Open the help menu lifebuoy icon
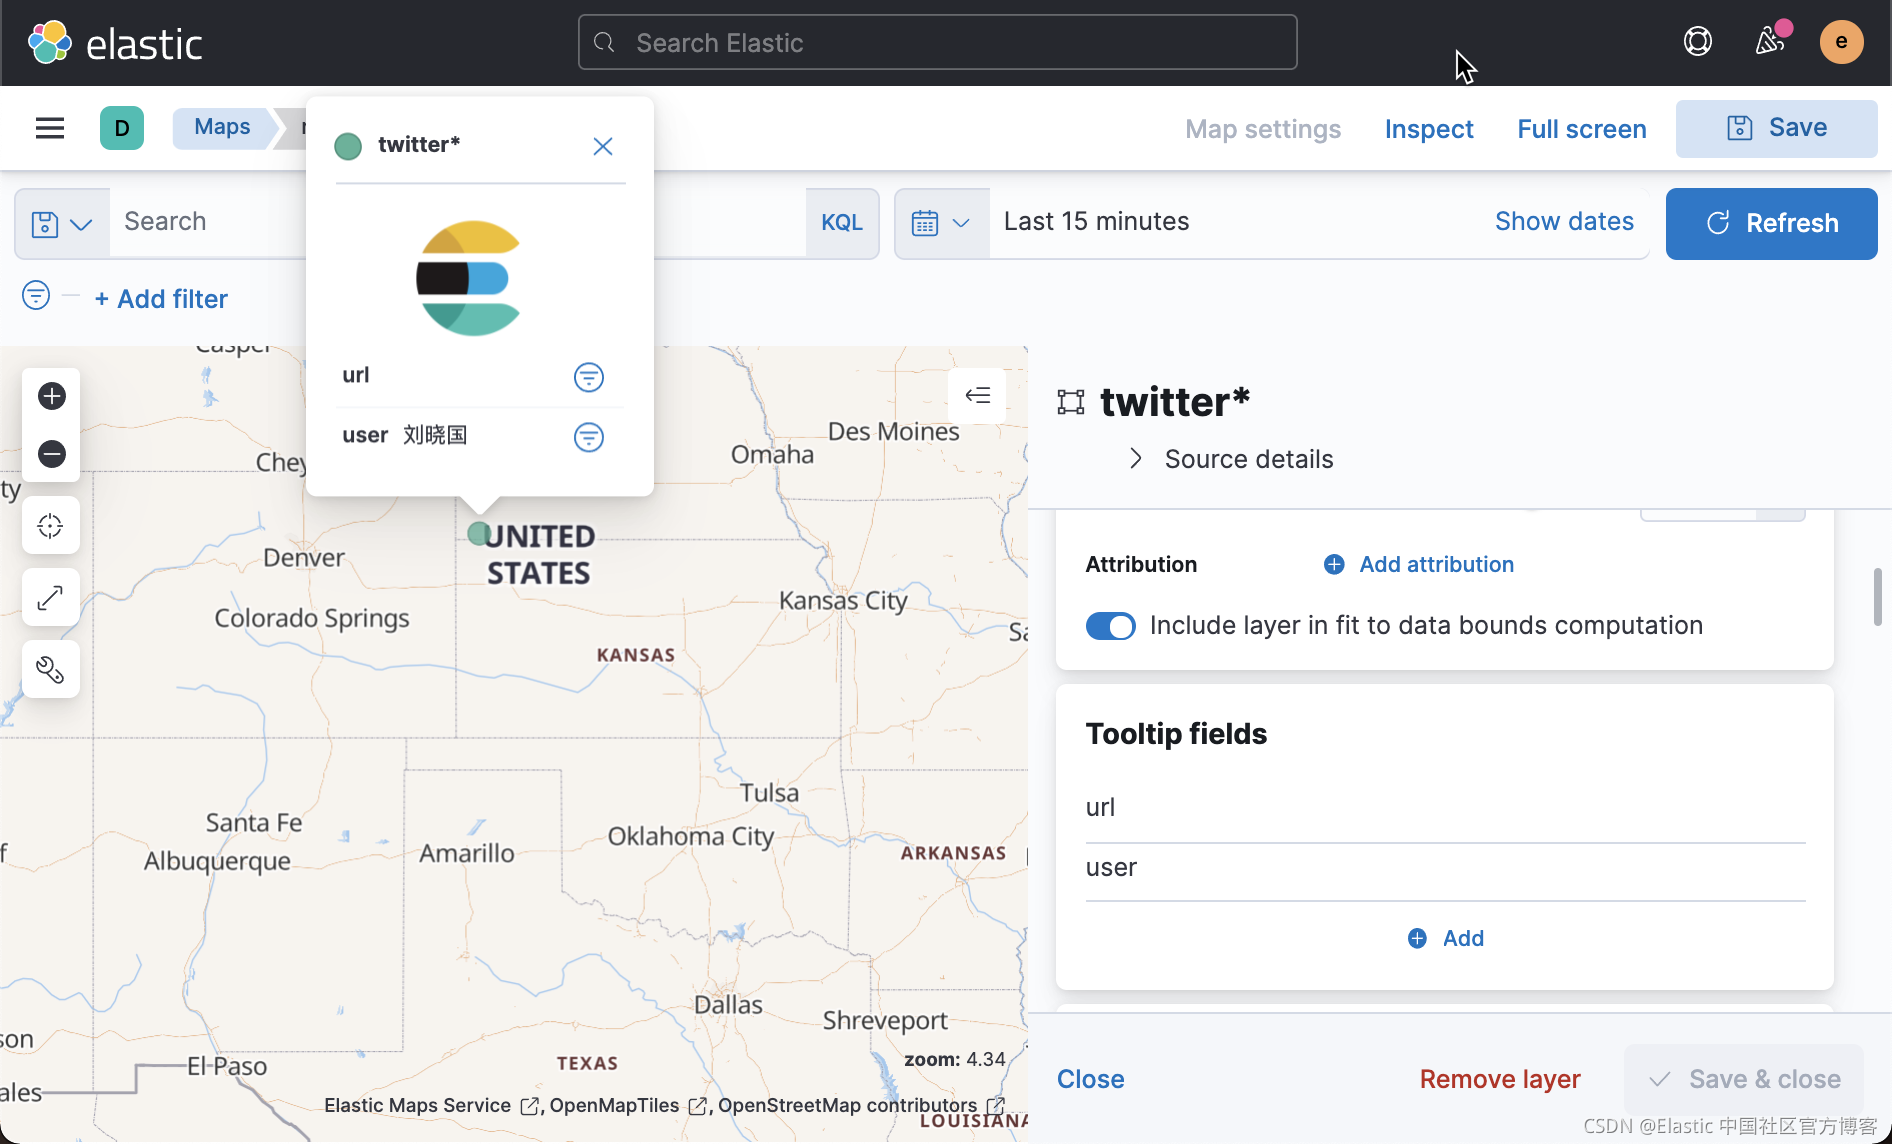Image resolution: width=1892 pixels, height=1144 pixels. click(1698, 42)
